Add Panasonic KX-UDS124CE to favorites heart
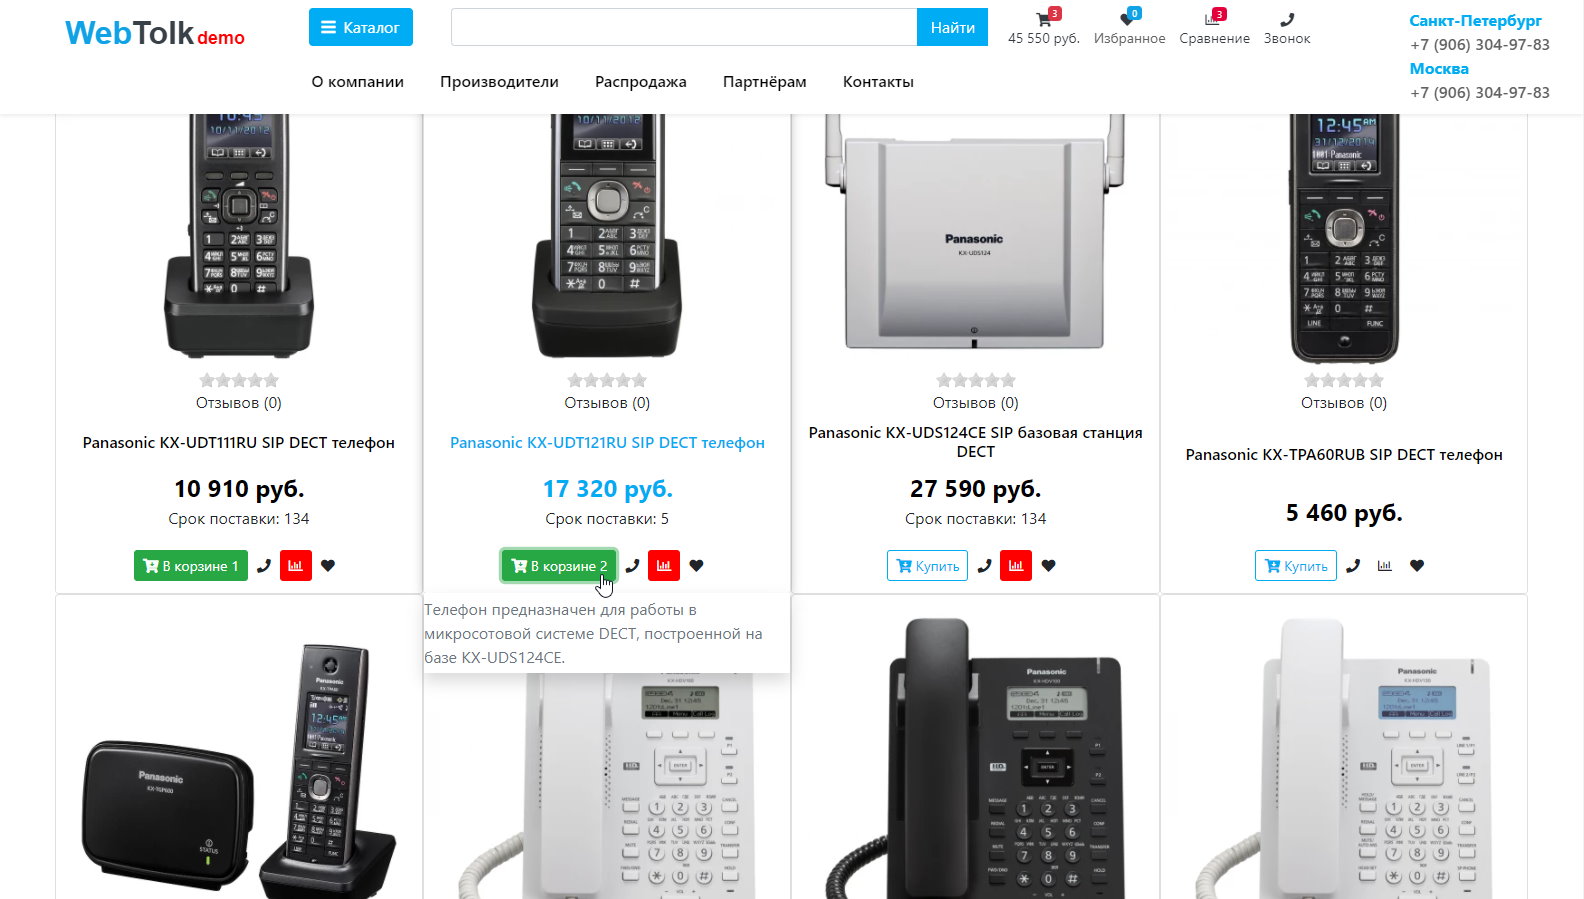 click(x=1048, y=566)
